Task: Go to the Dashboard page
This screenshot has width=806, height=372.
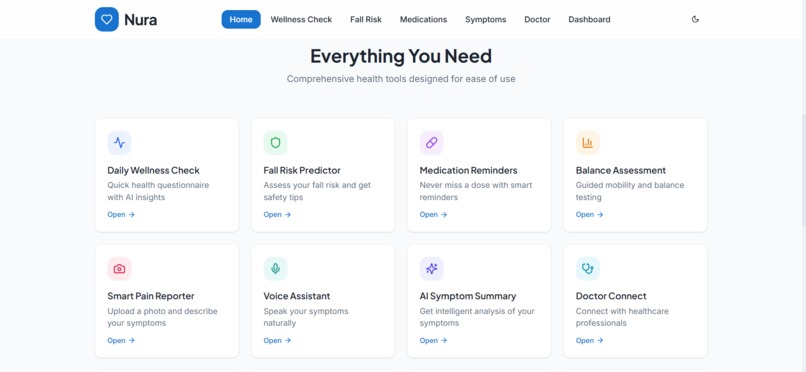Action: pos(589,20)
